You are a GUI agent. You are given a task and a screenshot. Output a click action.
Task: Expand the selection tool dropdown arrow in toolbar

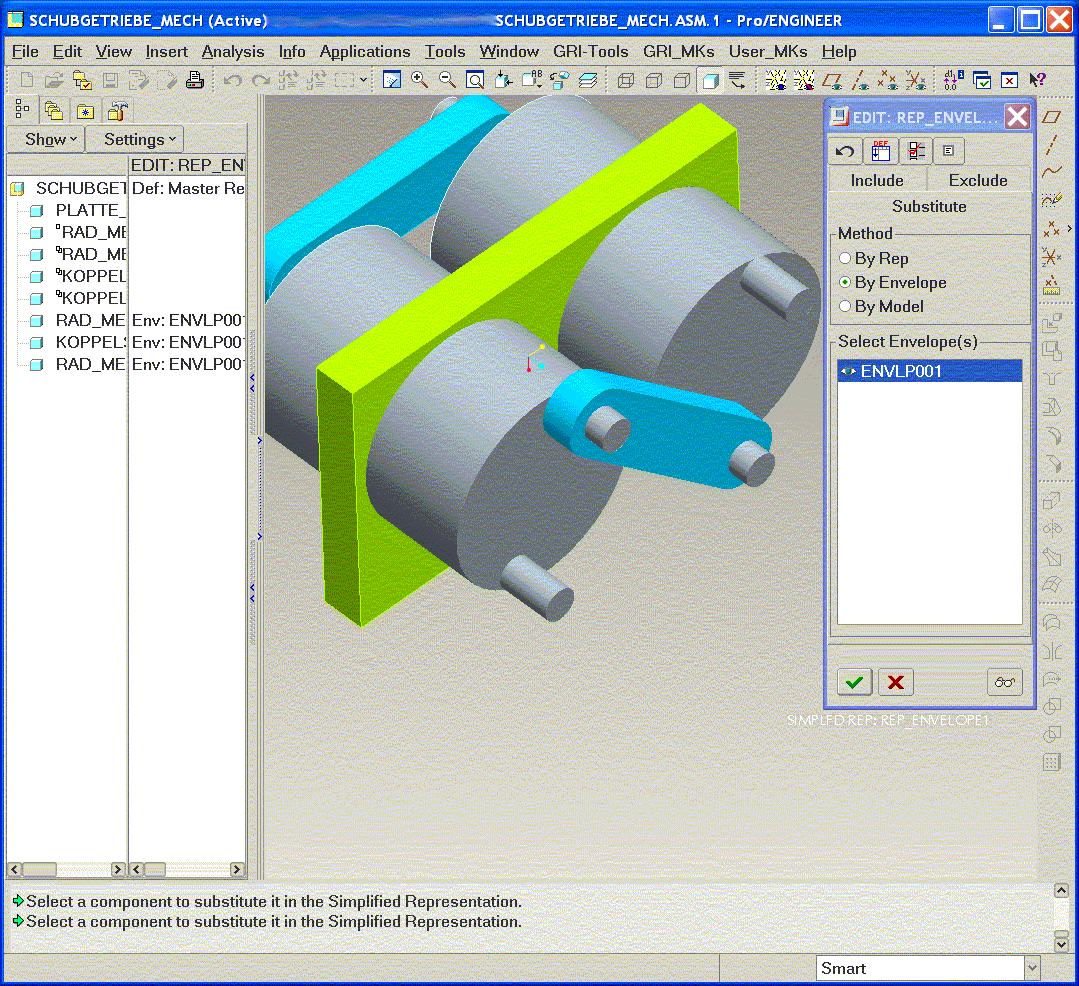363,81
